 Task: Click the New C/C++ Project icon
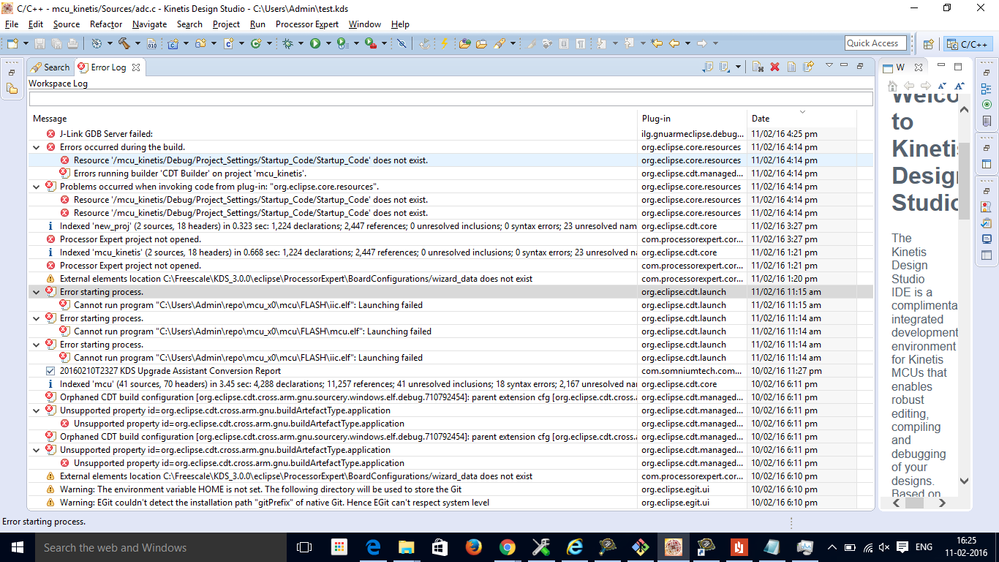click(173, 43)
